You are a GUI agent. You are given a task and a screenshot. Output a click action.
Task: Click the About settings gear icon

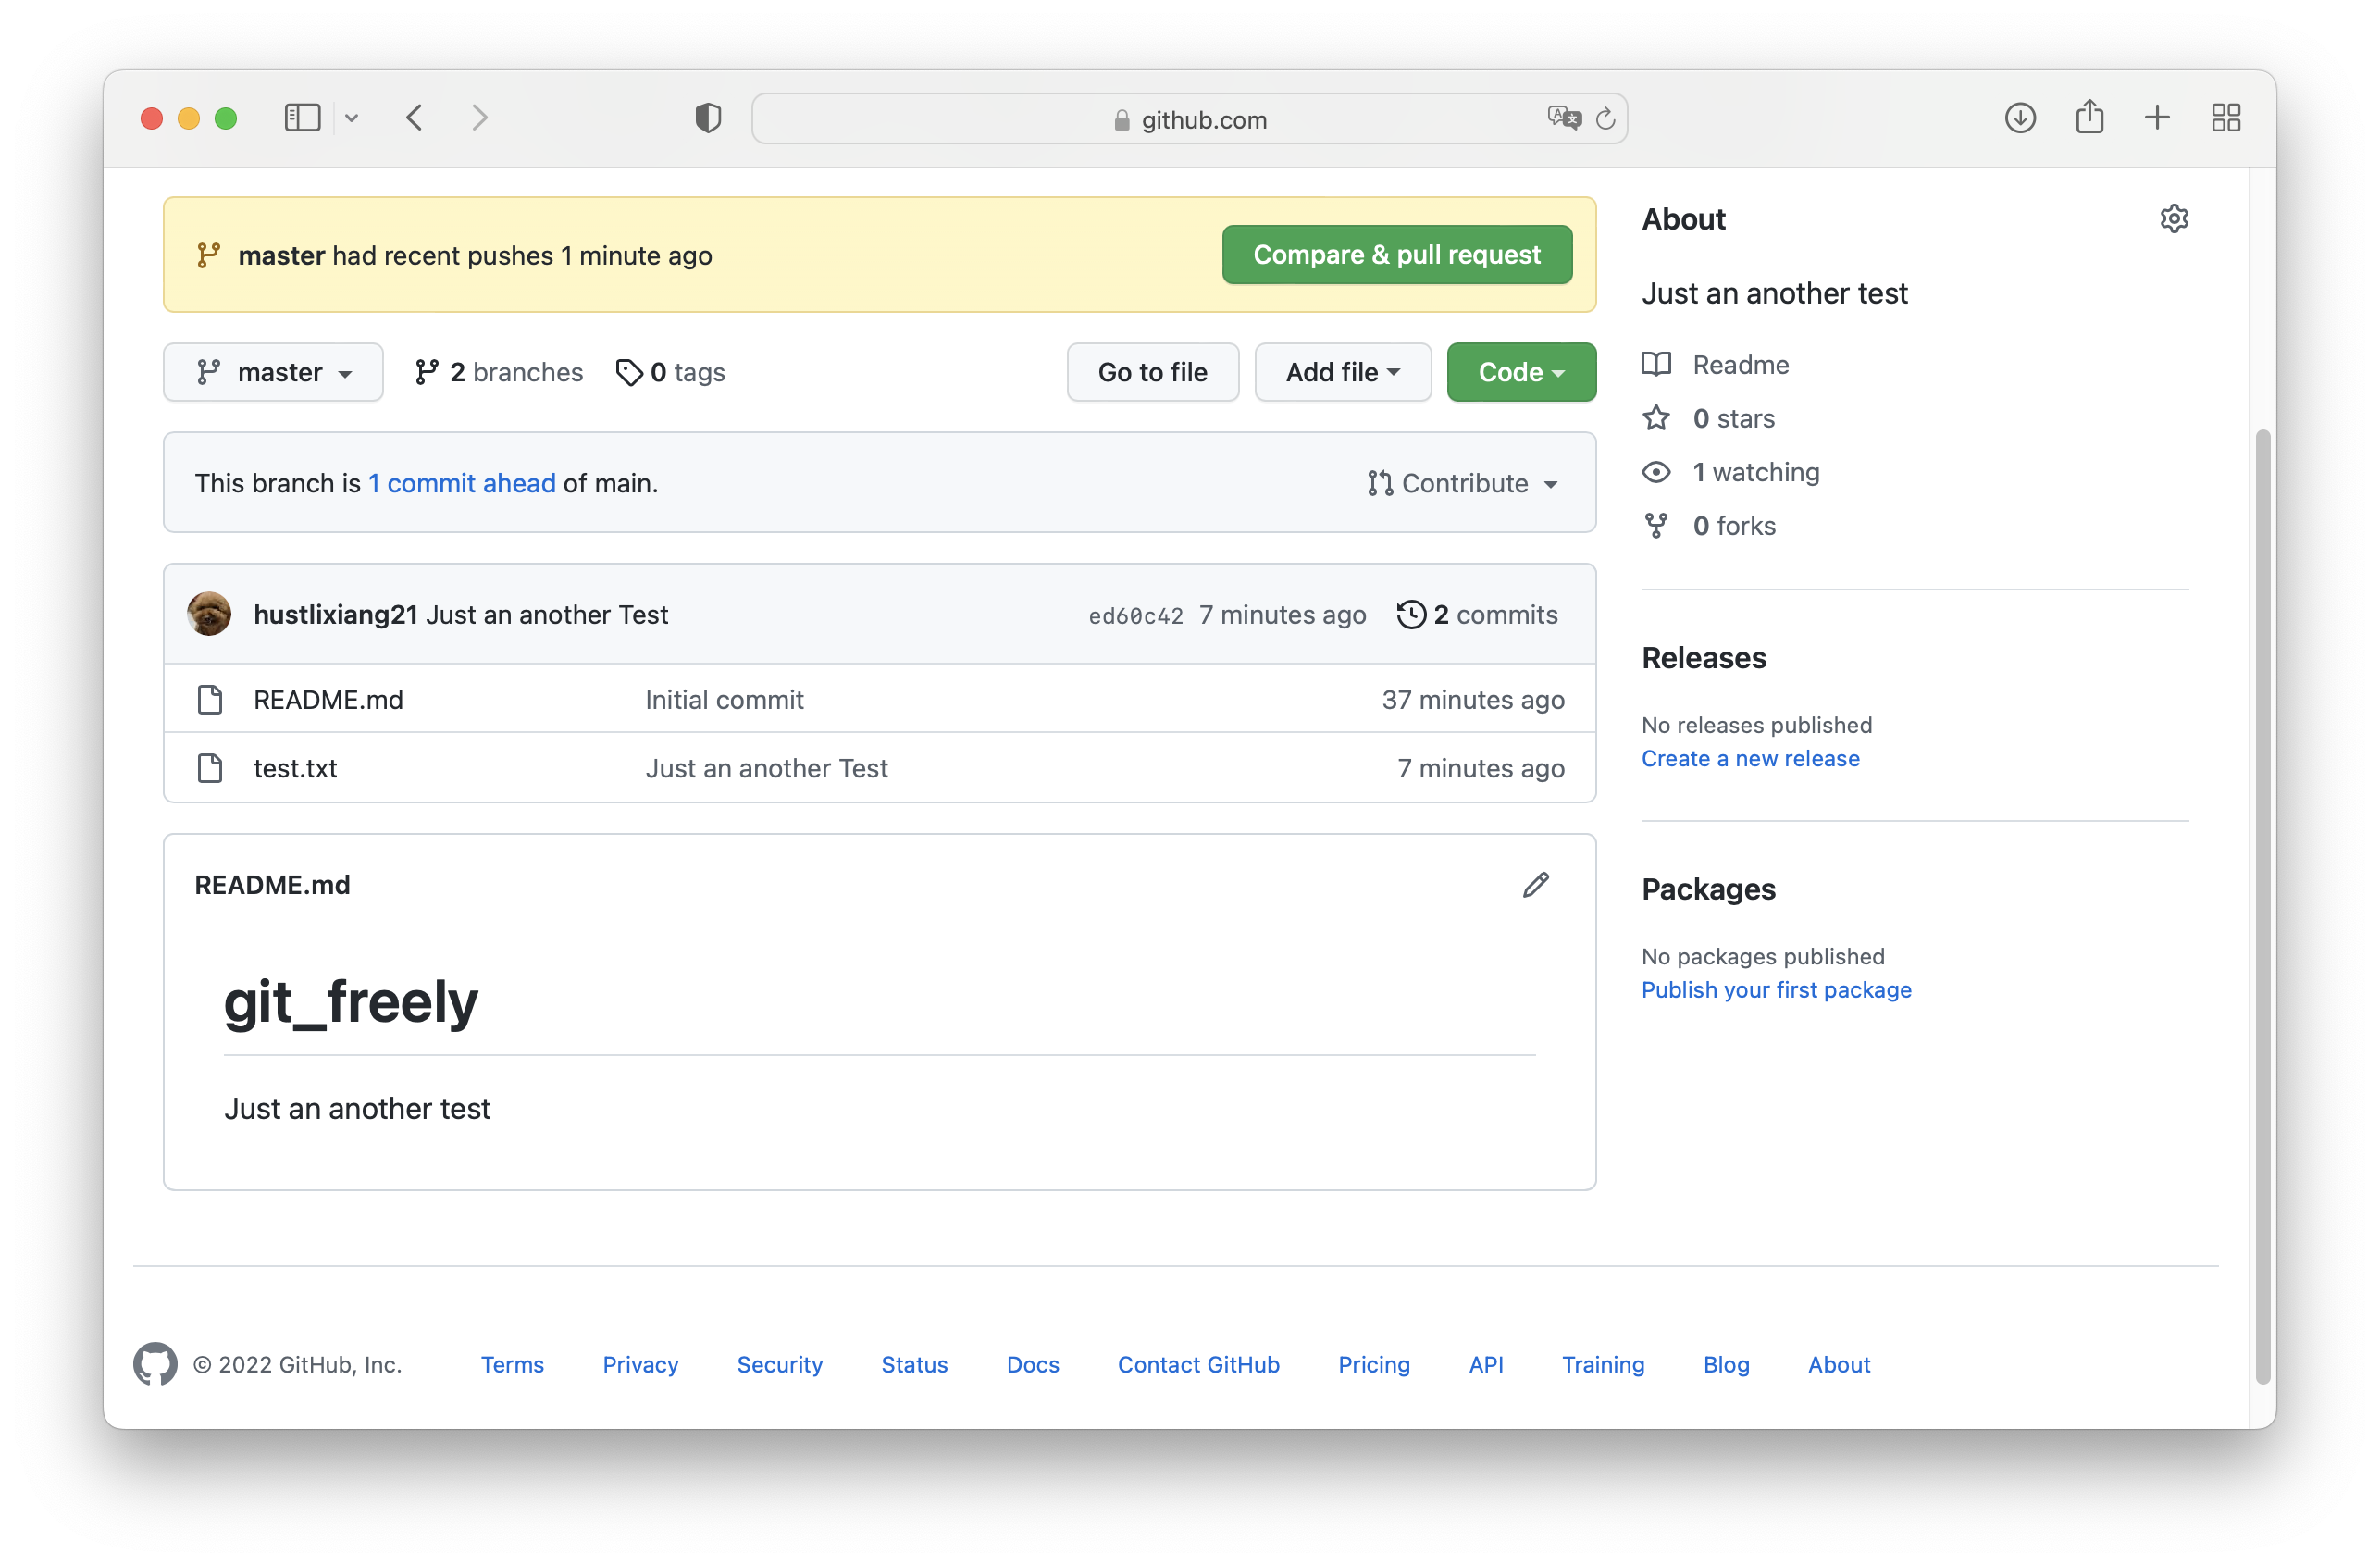[2173, 219]
